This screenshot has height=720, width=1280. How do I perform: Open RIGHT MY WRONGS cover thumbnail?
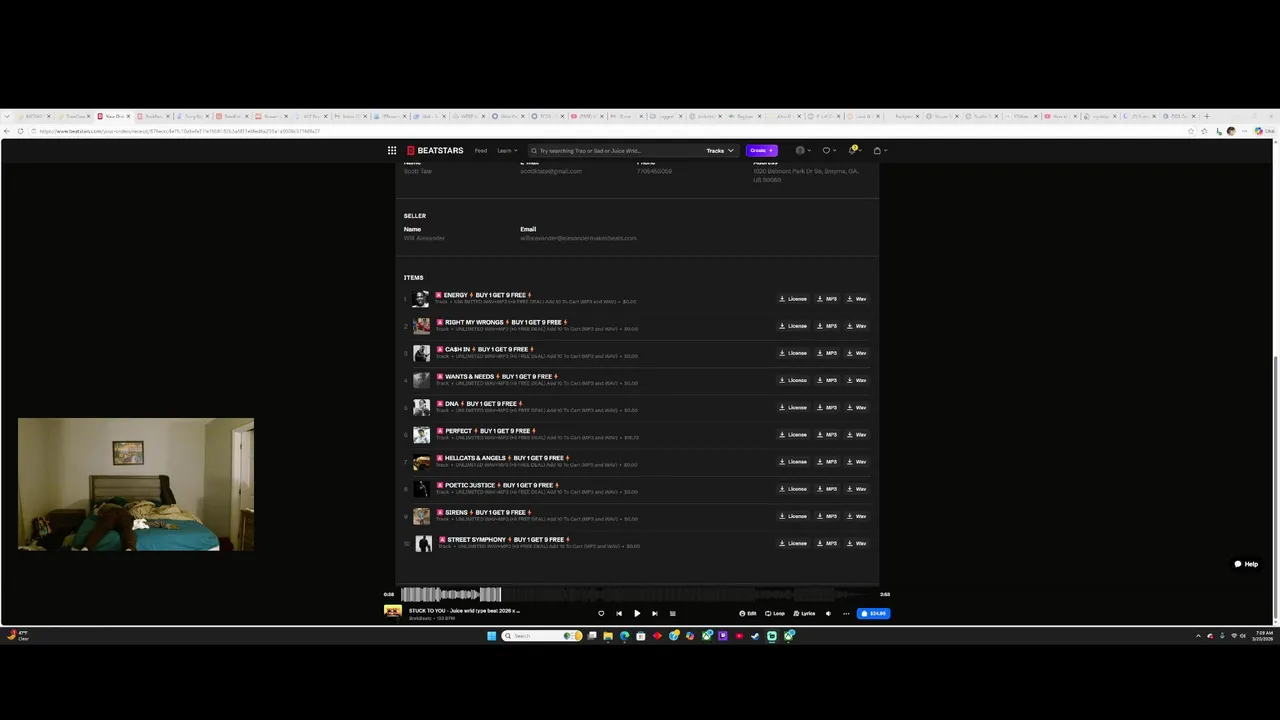[x=422, y=326]
